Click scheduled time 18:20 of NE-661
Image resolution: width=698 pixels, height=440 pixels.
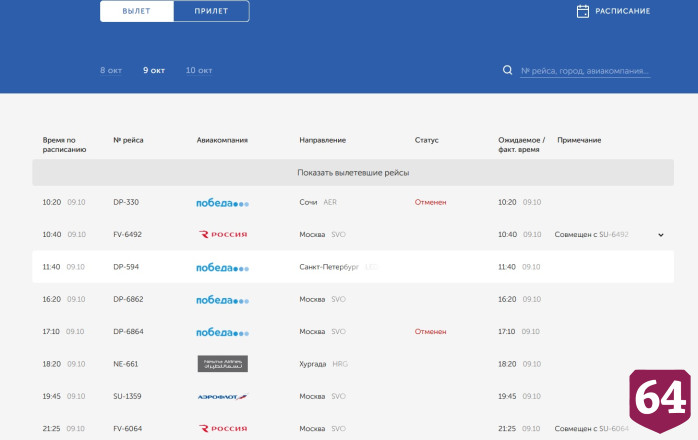click(52, 364)
